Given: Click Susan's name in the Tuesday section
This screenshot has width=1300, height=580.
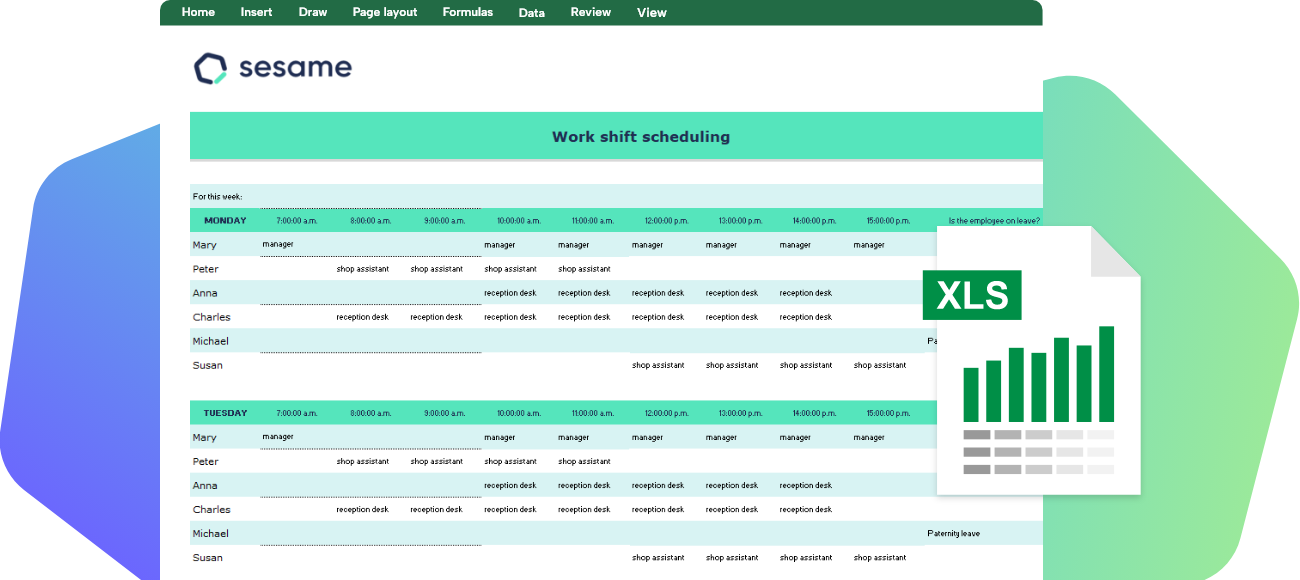Looking at the screenshot, I should coord(207,558).
